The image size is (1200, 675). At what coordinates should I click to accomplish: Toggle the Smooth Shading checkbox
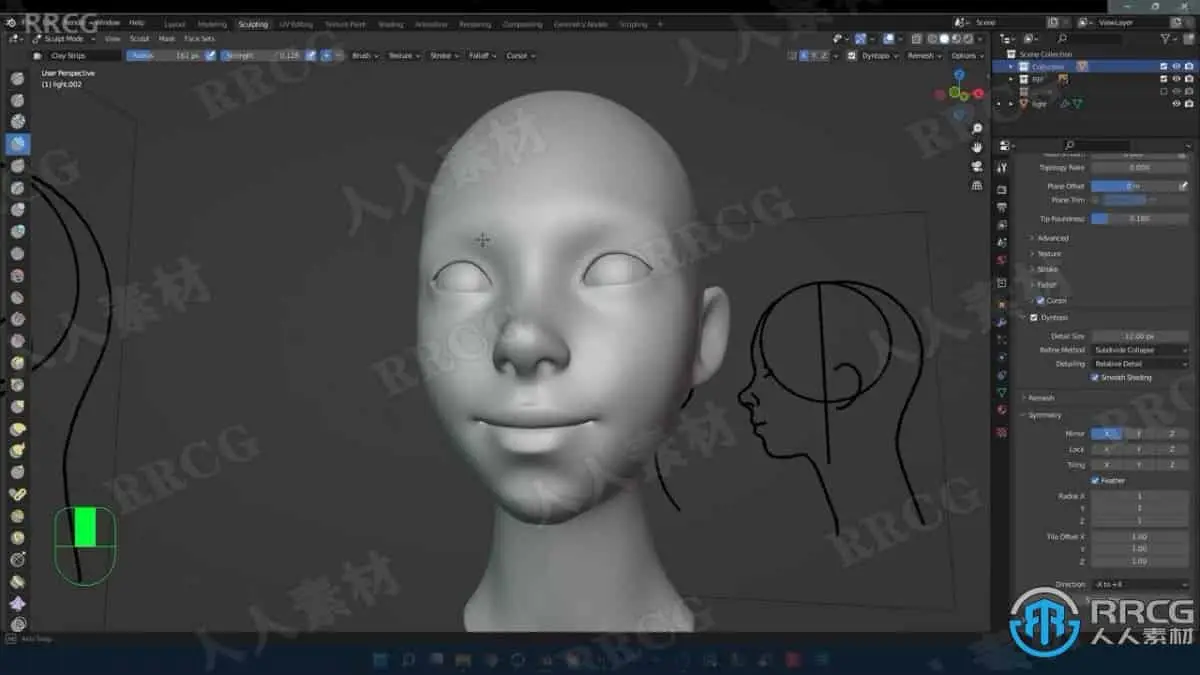pos(1094,377)
